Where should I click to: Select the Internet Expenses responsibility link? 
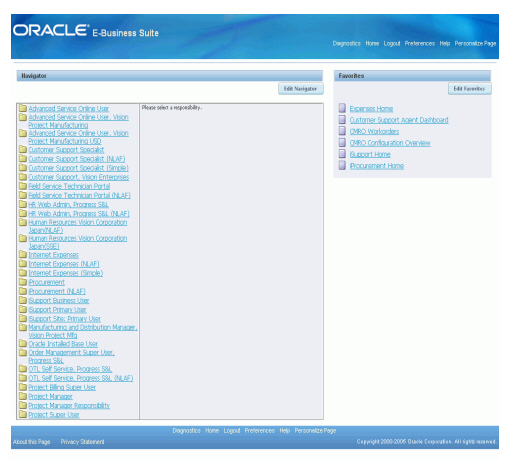[53, 255]
